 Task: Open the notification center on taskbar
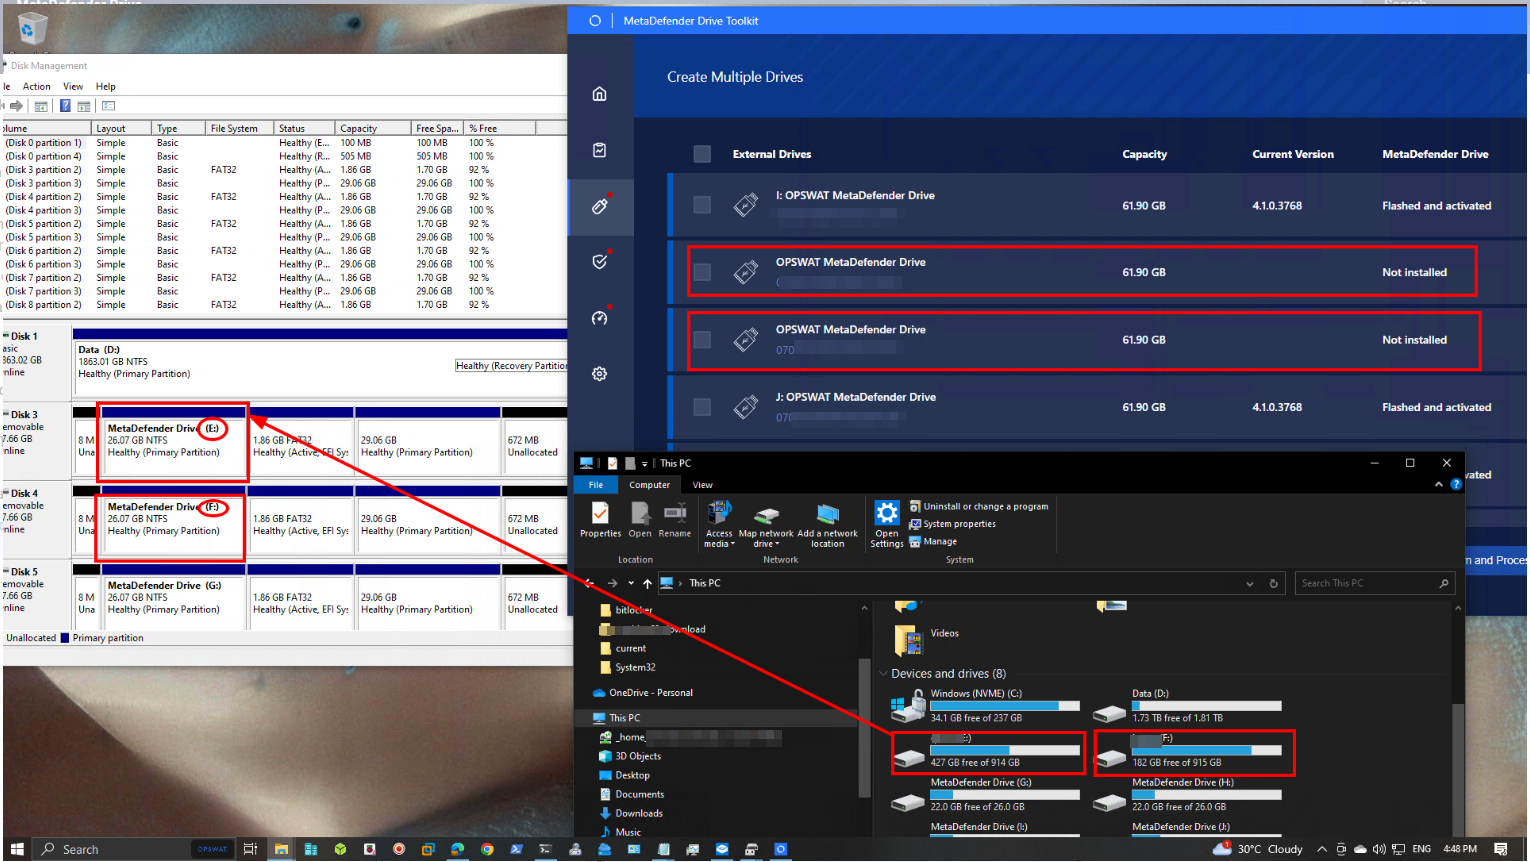tap(1500, 849)
